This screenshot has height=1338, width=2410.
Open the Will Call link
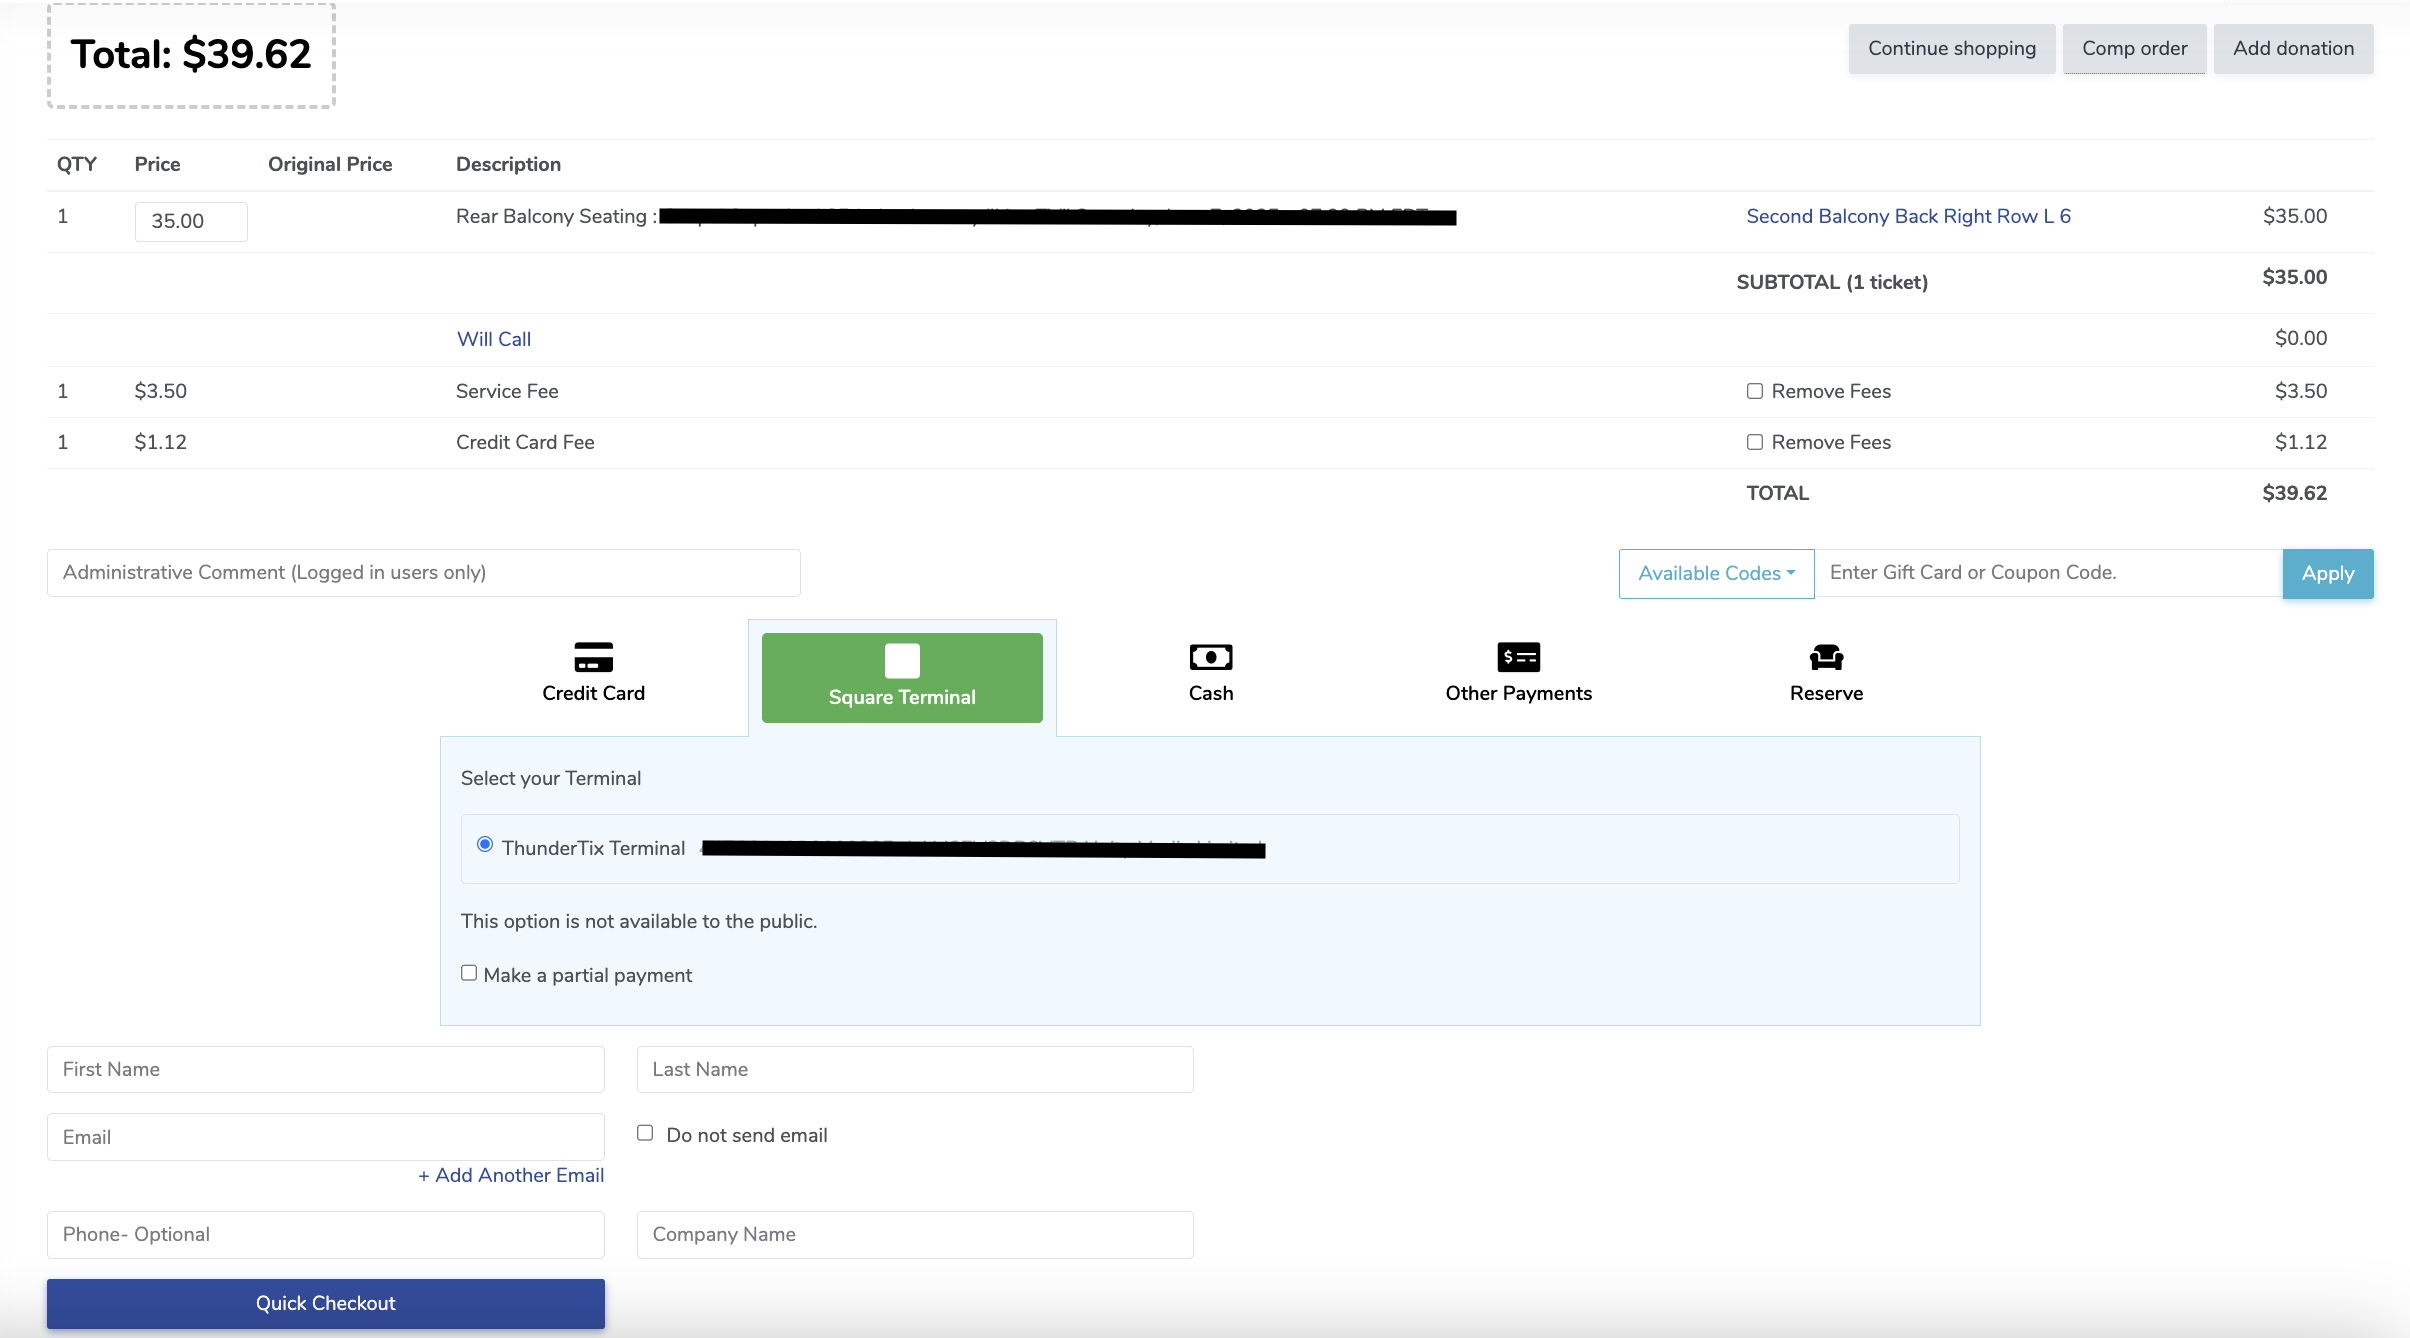pos(493,339)
